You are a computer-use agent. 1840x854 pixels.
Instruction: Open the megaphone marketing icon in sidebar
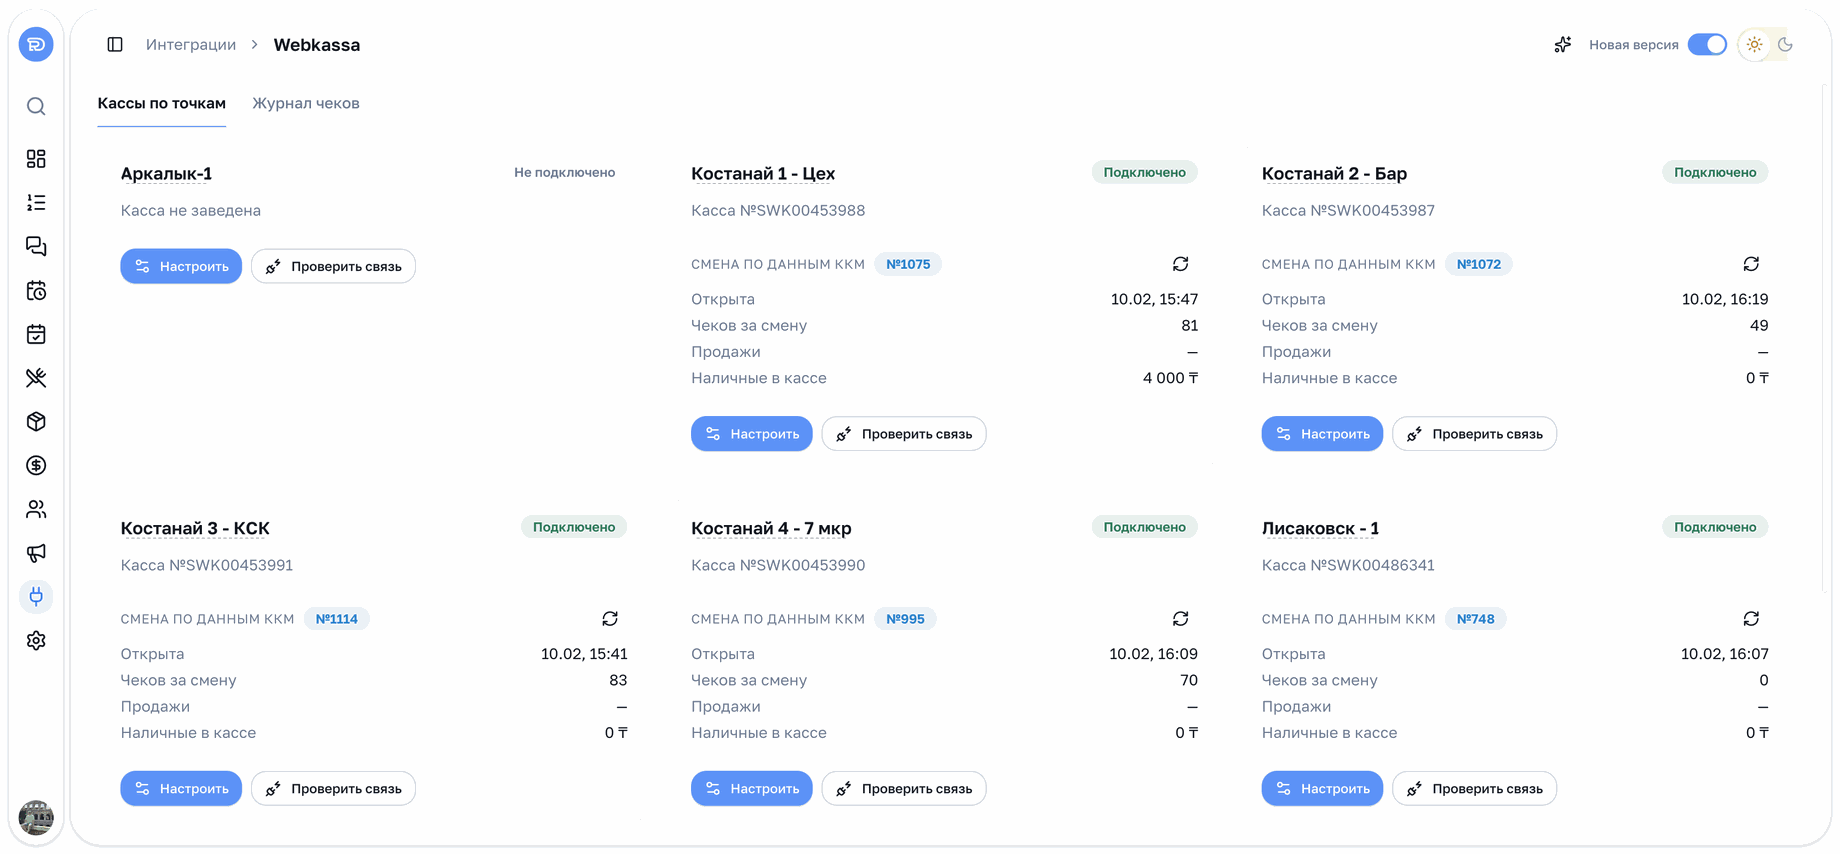36,553
